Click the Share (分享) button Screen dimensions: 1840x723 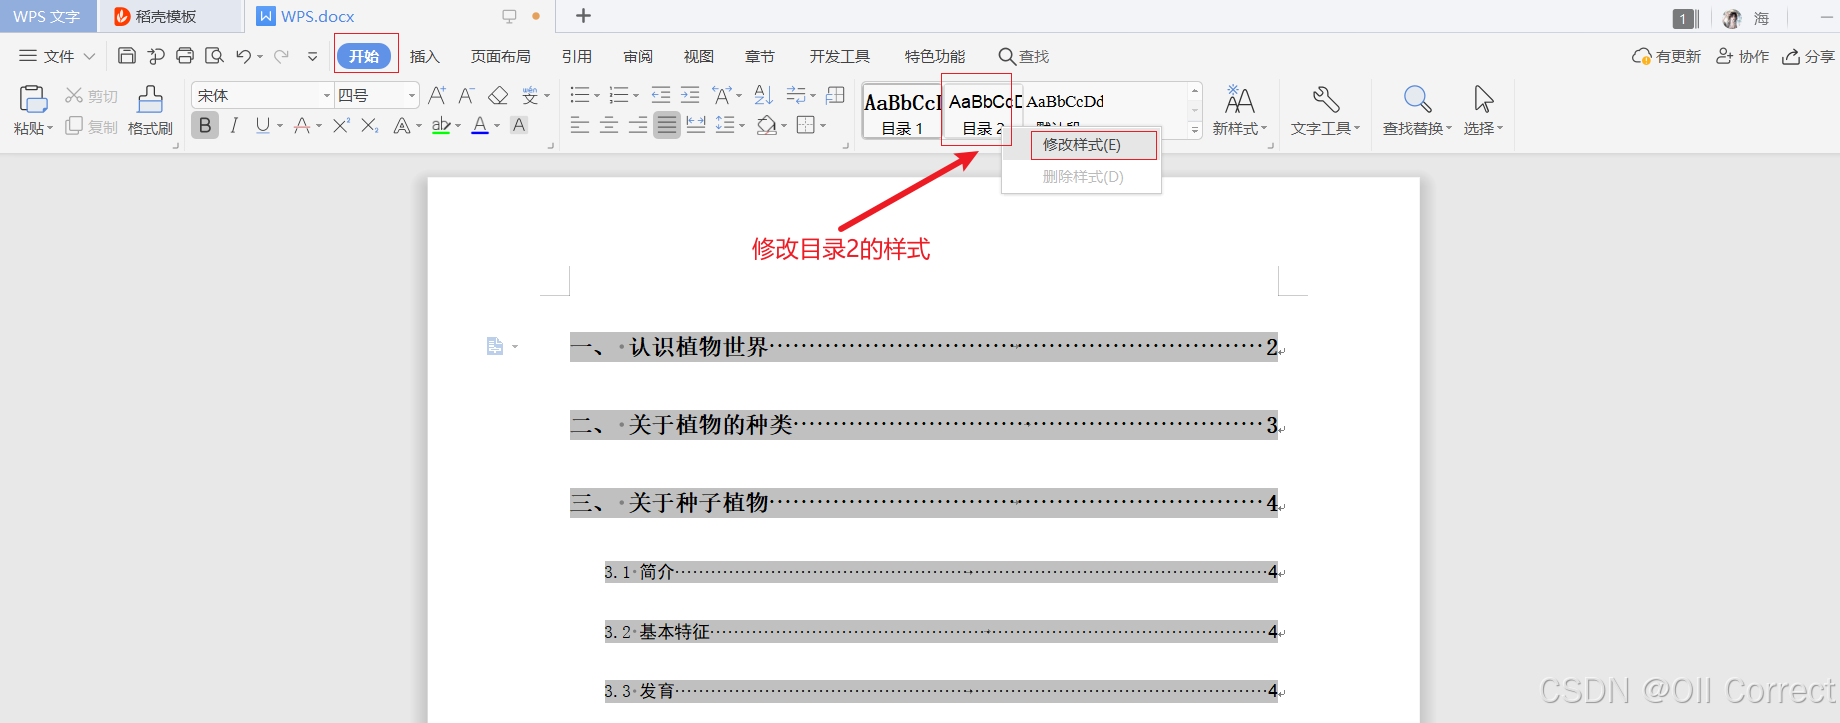tap(1809, 56)
